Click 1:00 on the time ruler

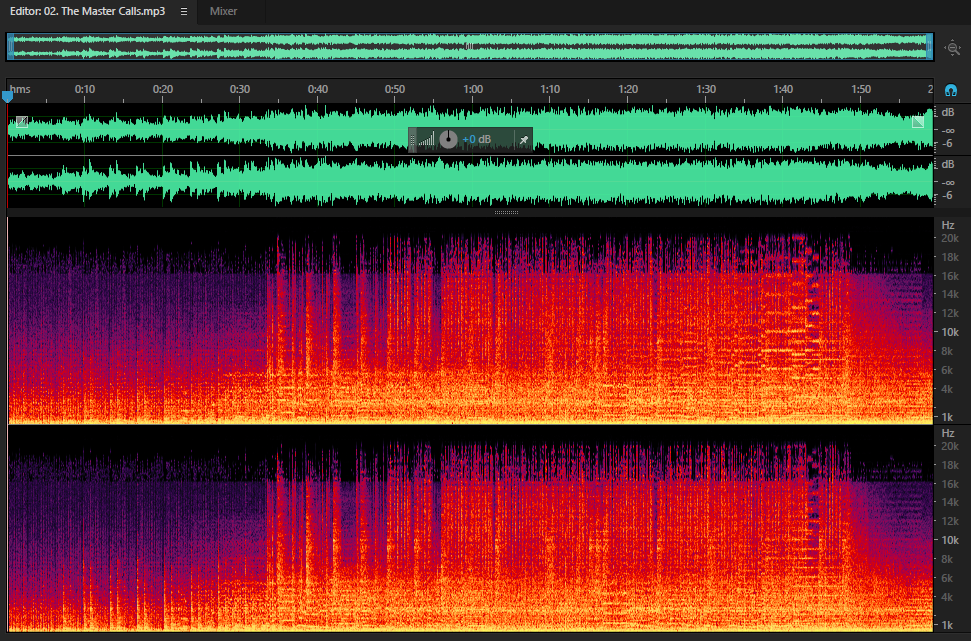[473, 89]
